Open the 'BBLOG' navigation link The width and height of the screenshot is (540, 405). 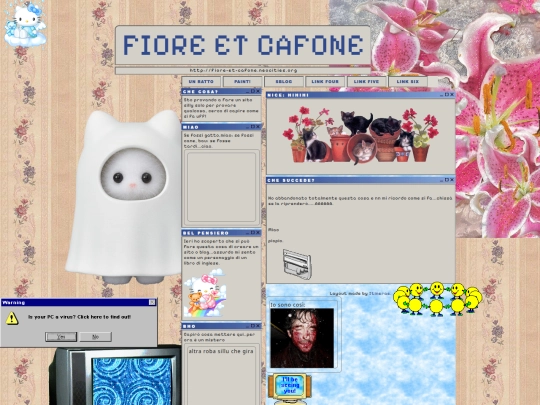click(284, 82)
